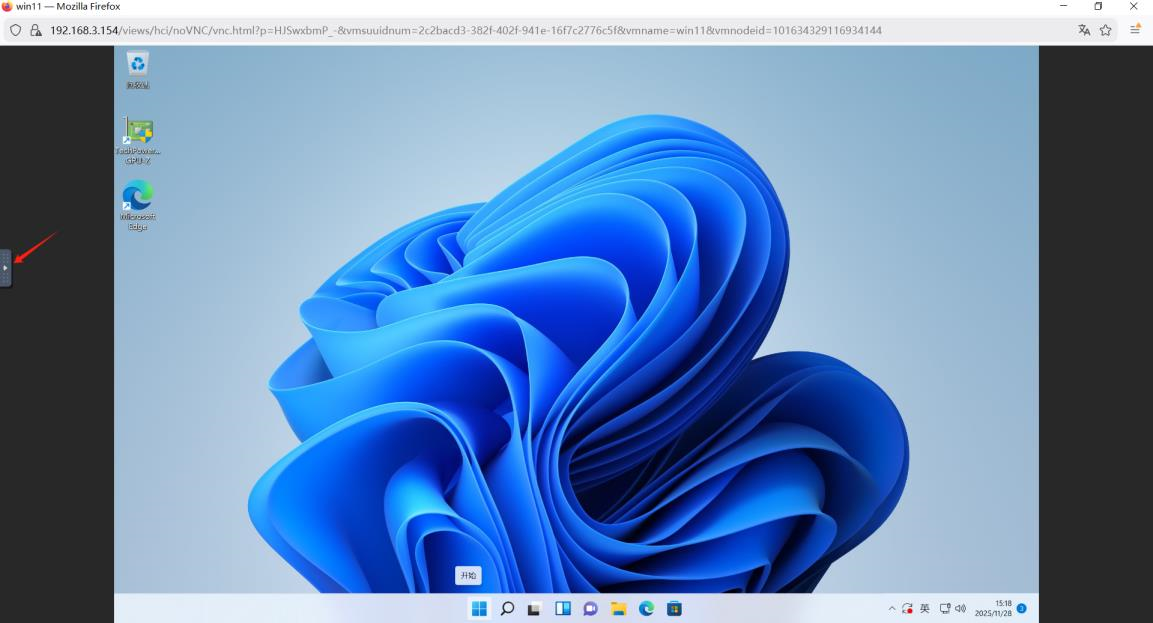Open the Firefox application hamburger menu
The height and width of the screenshot is (623, 1153).
click(x=1135, y=30)
